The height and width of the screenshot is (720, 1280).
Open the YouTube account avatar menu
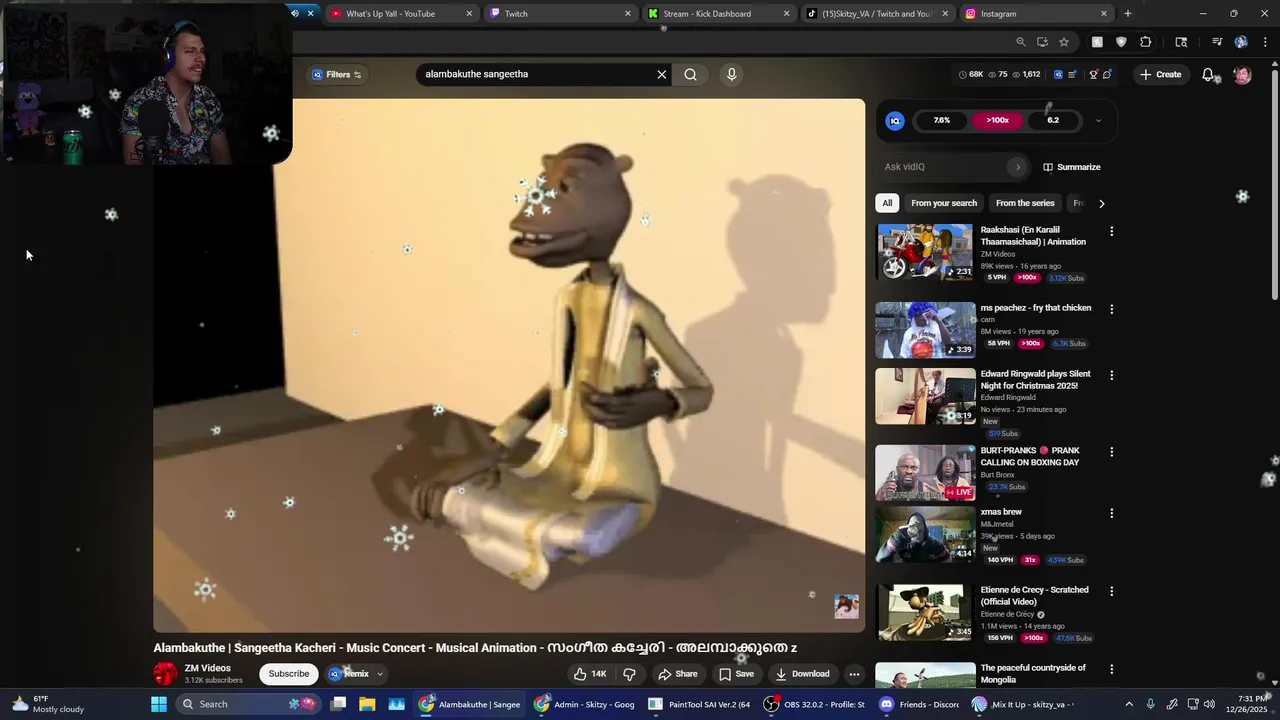click(x=1242, y=74)
